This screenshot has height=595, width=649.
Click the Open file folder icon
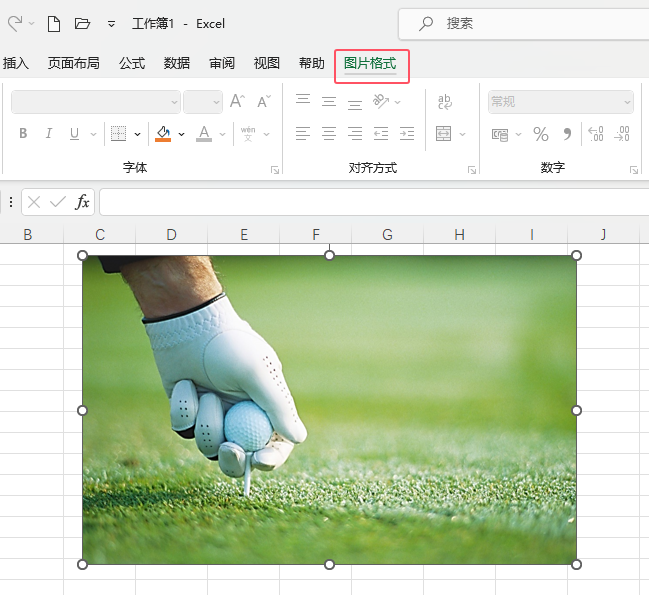82,24
